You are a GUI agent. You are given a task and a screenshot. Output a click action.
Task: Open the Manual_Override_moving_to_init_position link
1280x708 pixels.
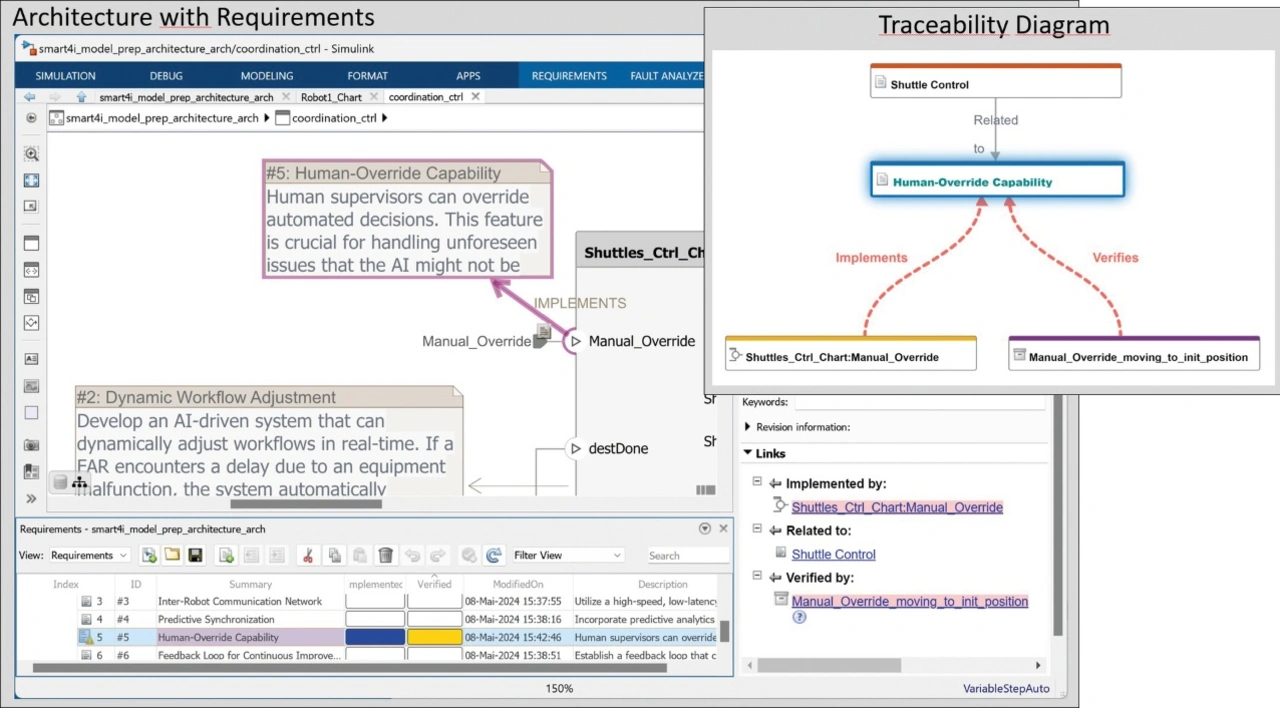[x=909, y=601]
